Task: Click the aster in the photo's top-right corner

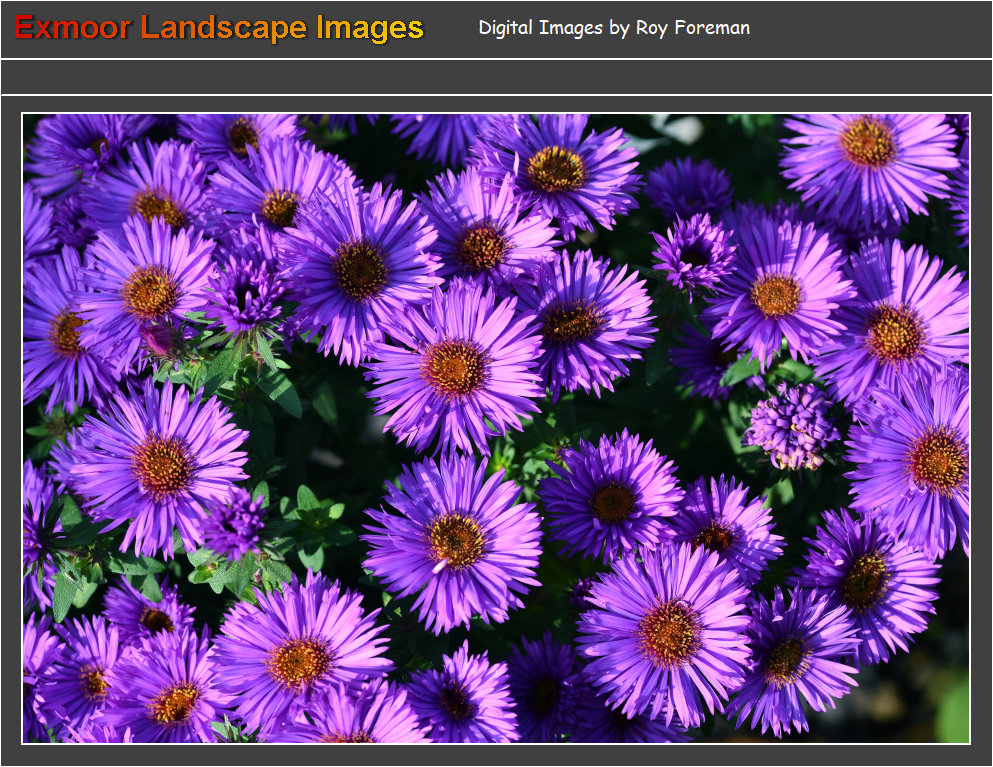Action: coord(867,145)
